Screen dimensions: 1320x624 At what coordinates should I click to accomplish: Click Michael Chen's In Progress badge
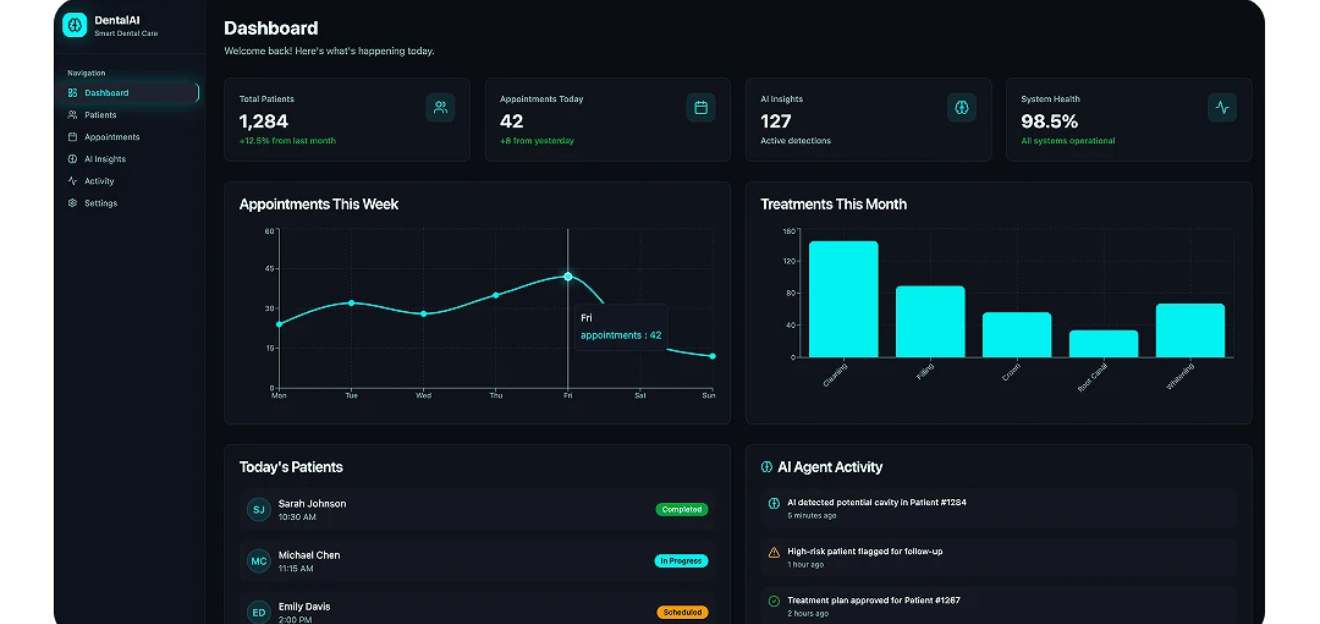(681, 561)
